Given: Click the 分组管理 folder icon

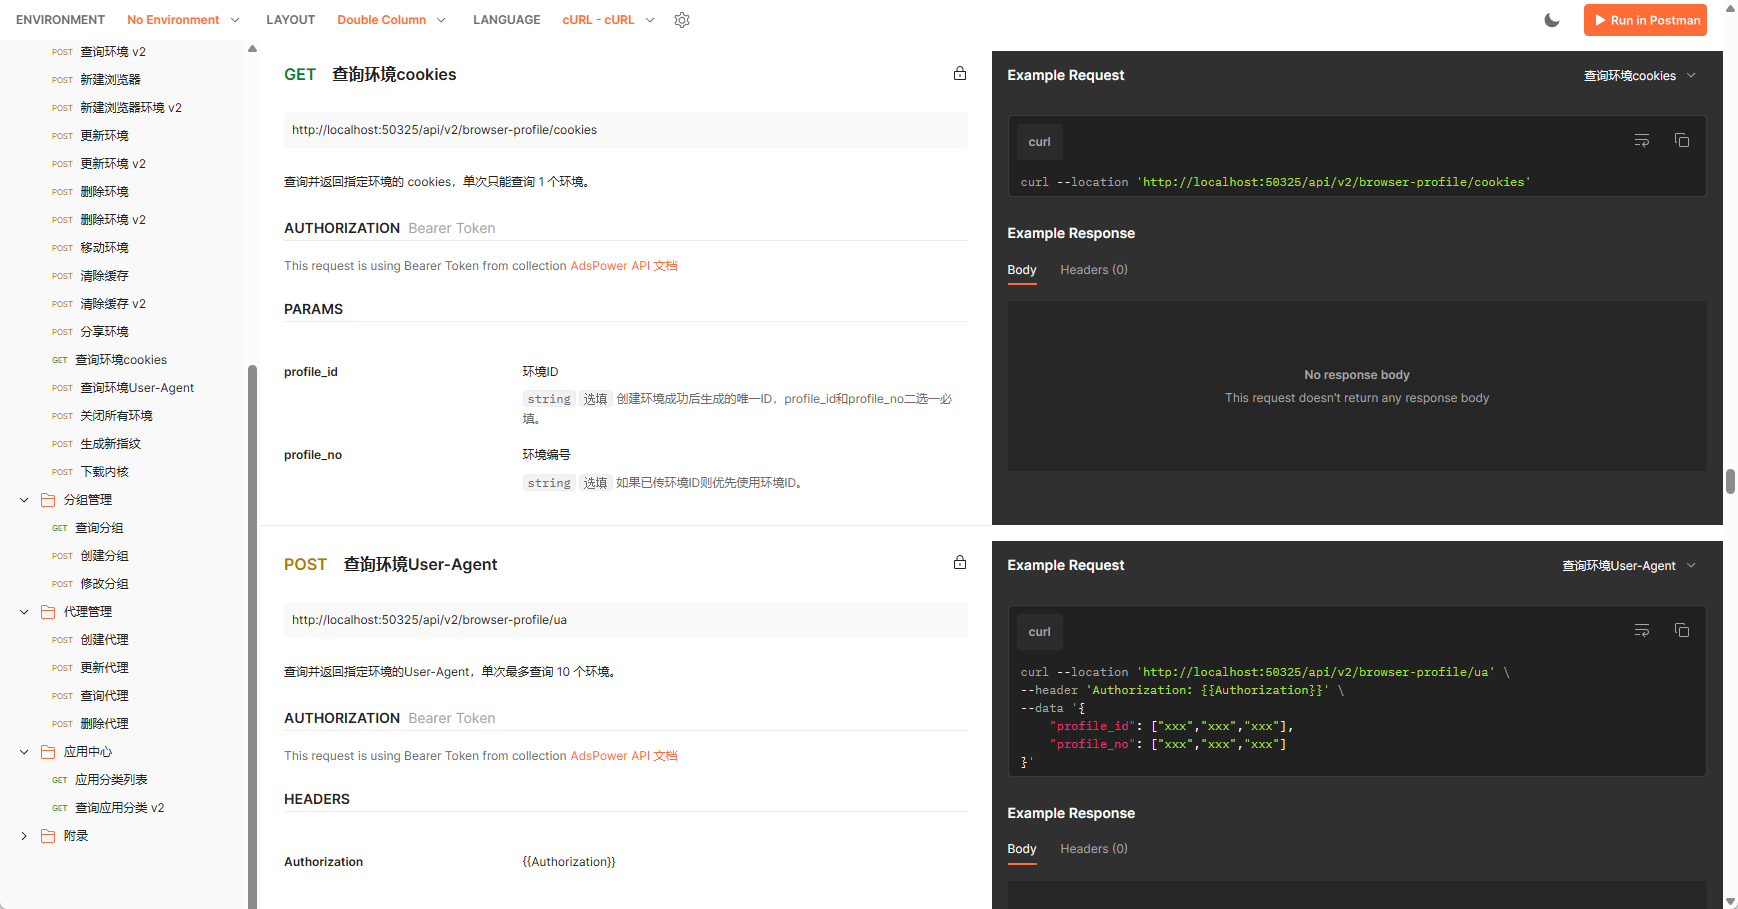Looking at the screenshot, I should click(48, 500).
